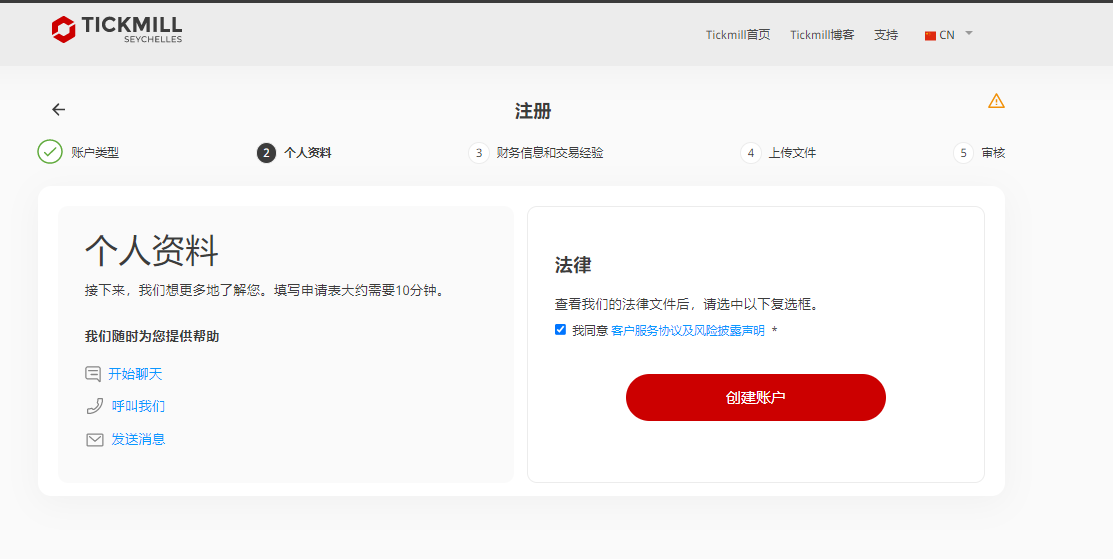
Task: Click the CN language label
Action: [x=947, y=35]
